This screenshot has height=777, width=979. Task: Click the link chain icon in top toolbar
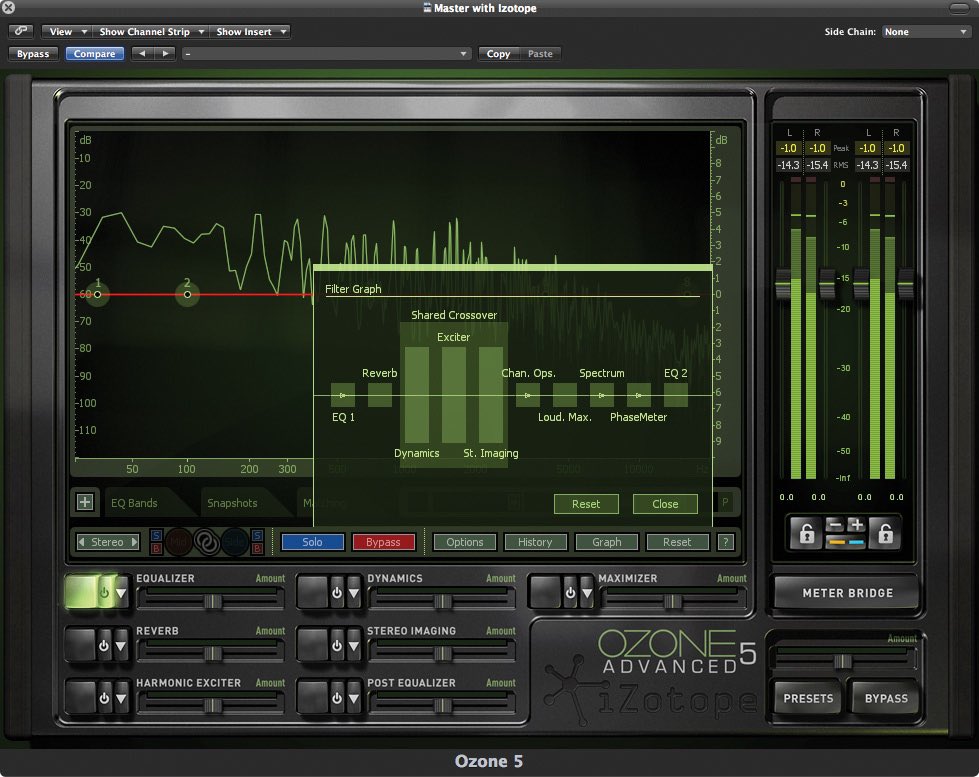[x=21, y=31]
